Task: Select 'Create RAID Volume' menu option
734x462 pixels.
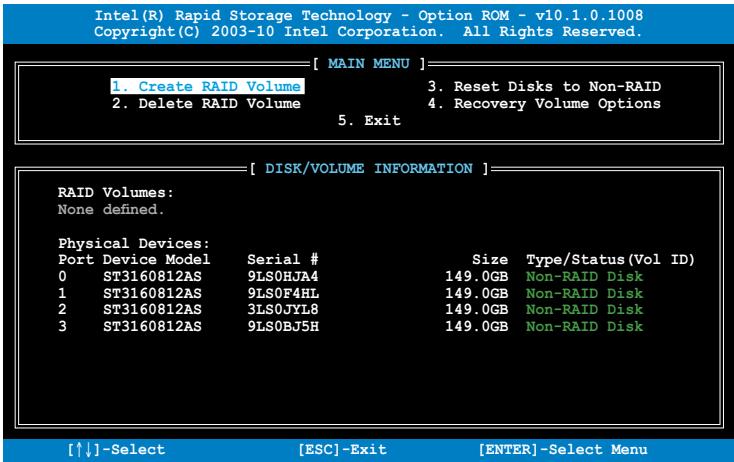Action: 207,86
